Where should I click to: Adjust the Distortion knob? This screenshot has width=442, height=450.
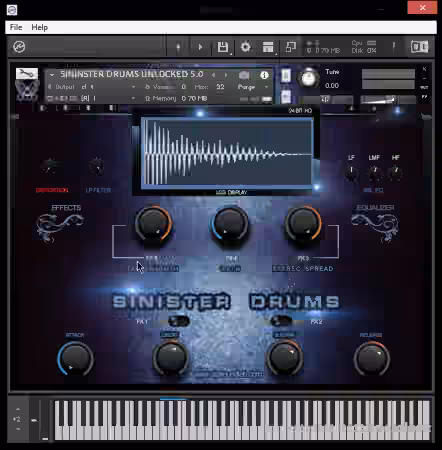[50, 166]
